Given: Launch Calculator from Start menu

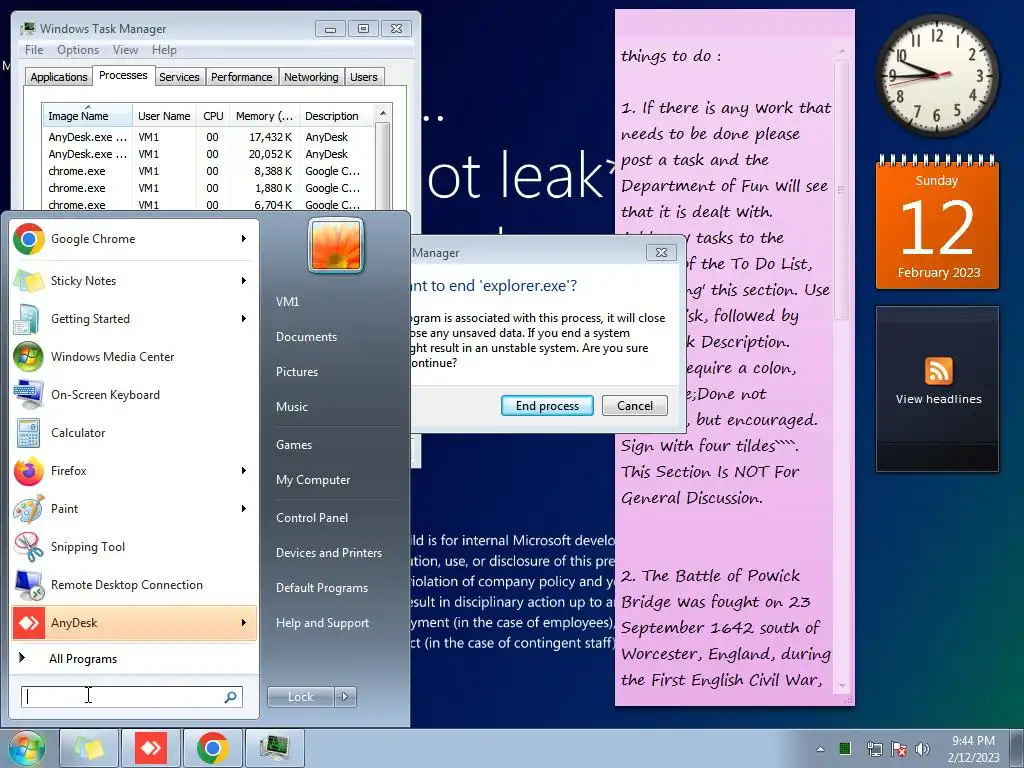Looking at the screenshot, I should point(134,432).
